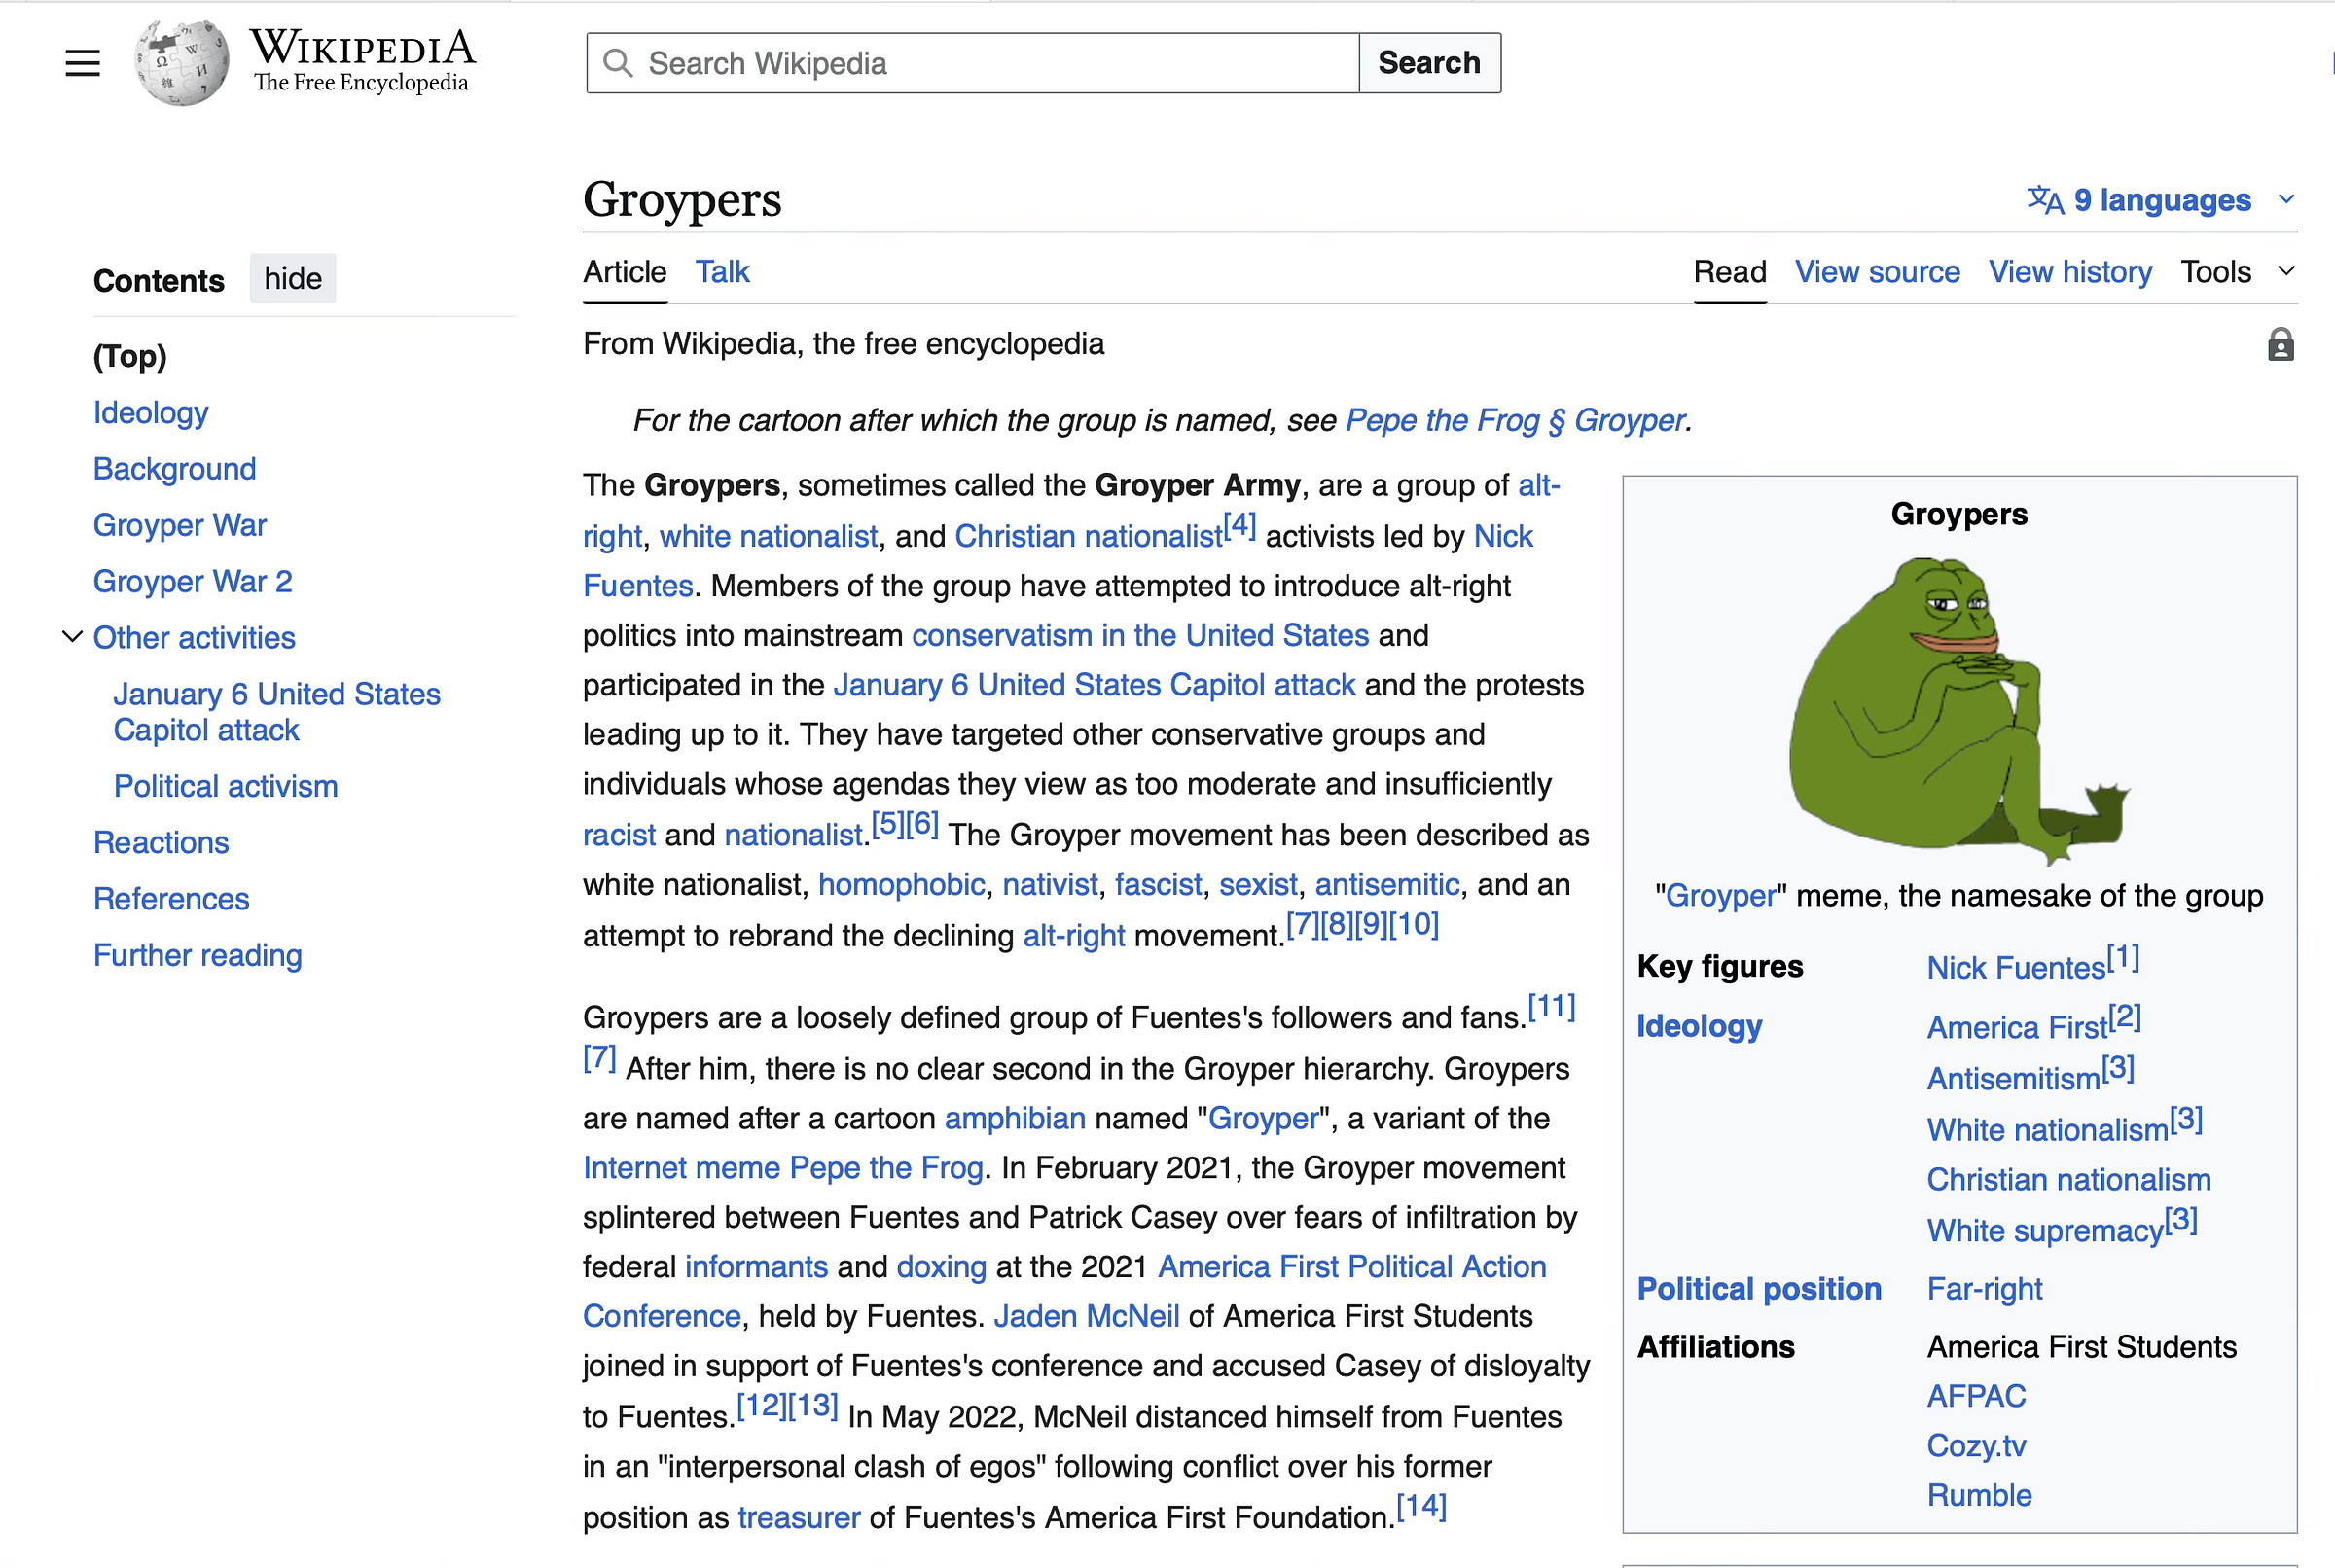2335x1568 pixels.
Task: Switch to the Talk tab
Action: click(x=722, y=272)
